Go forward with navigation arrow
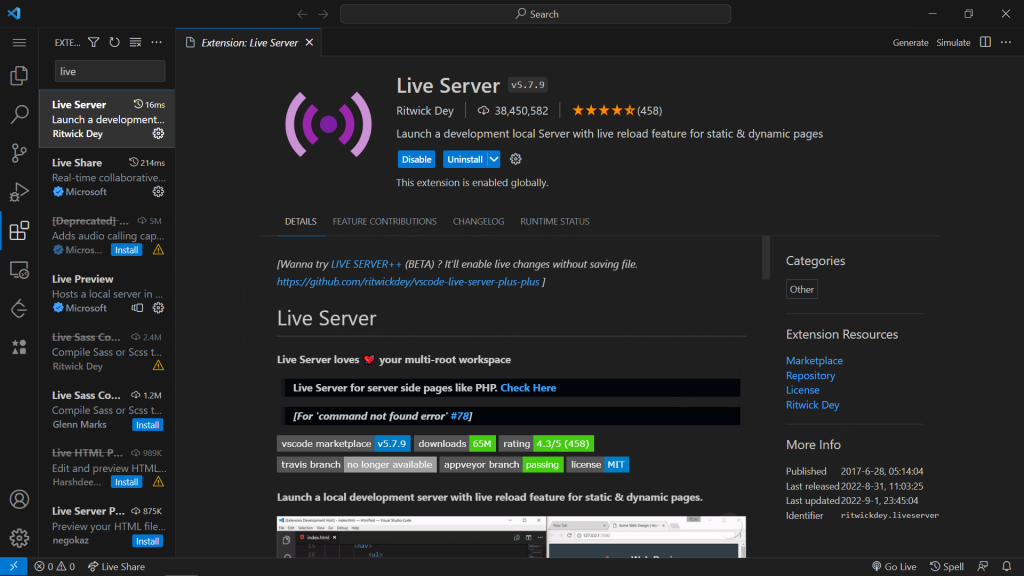This screenshot has height=576, width=1024. [x=323, y=14]
